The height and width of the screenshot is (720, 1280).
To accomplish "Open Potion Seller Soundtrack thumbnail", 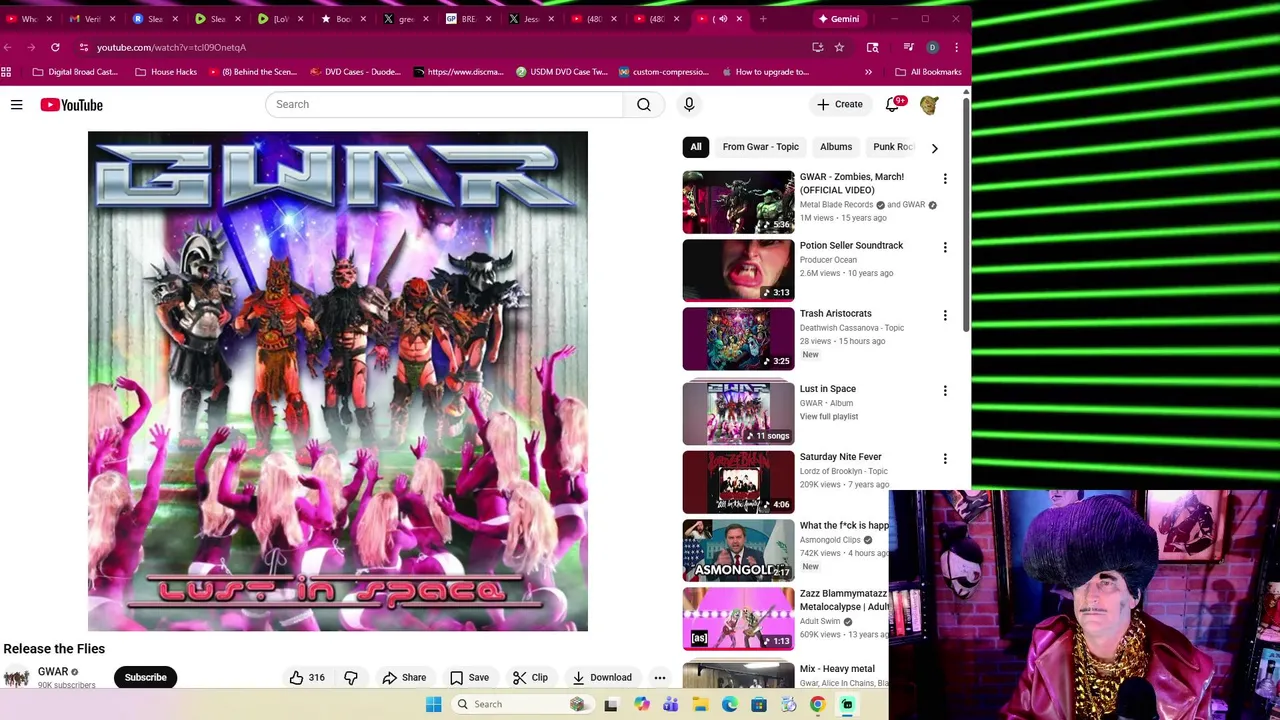I will pos(738,270).
